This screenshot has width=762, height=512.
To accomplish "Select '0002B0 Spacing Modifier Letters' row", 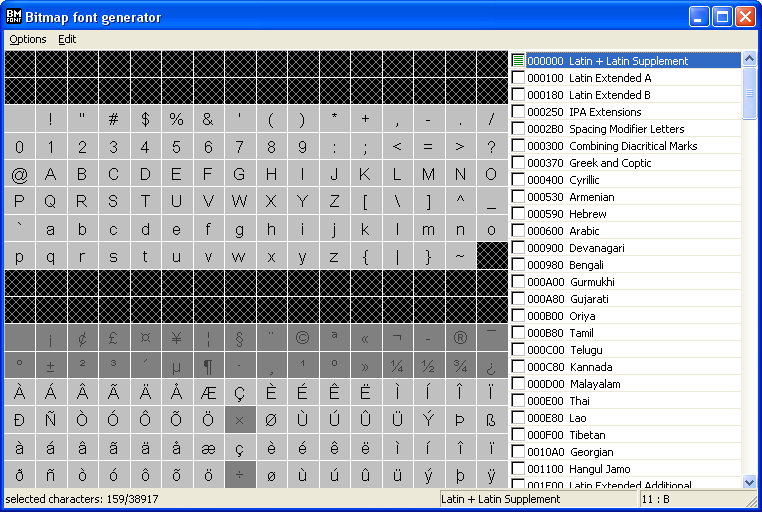I will (x=626, y=129).
